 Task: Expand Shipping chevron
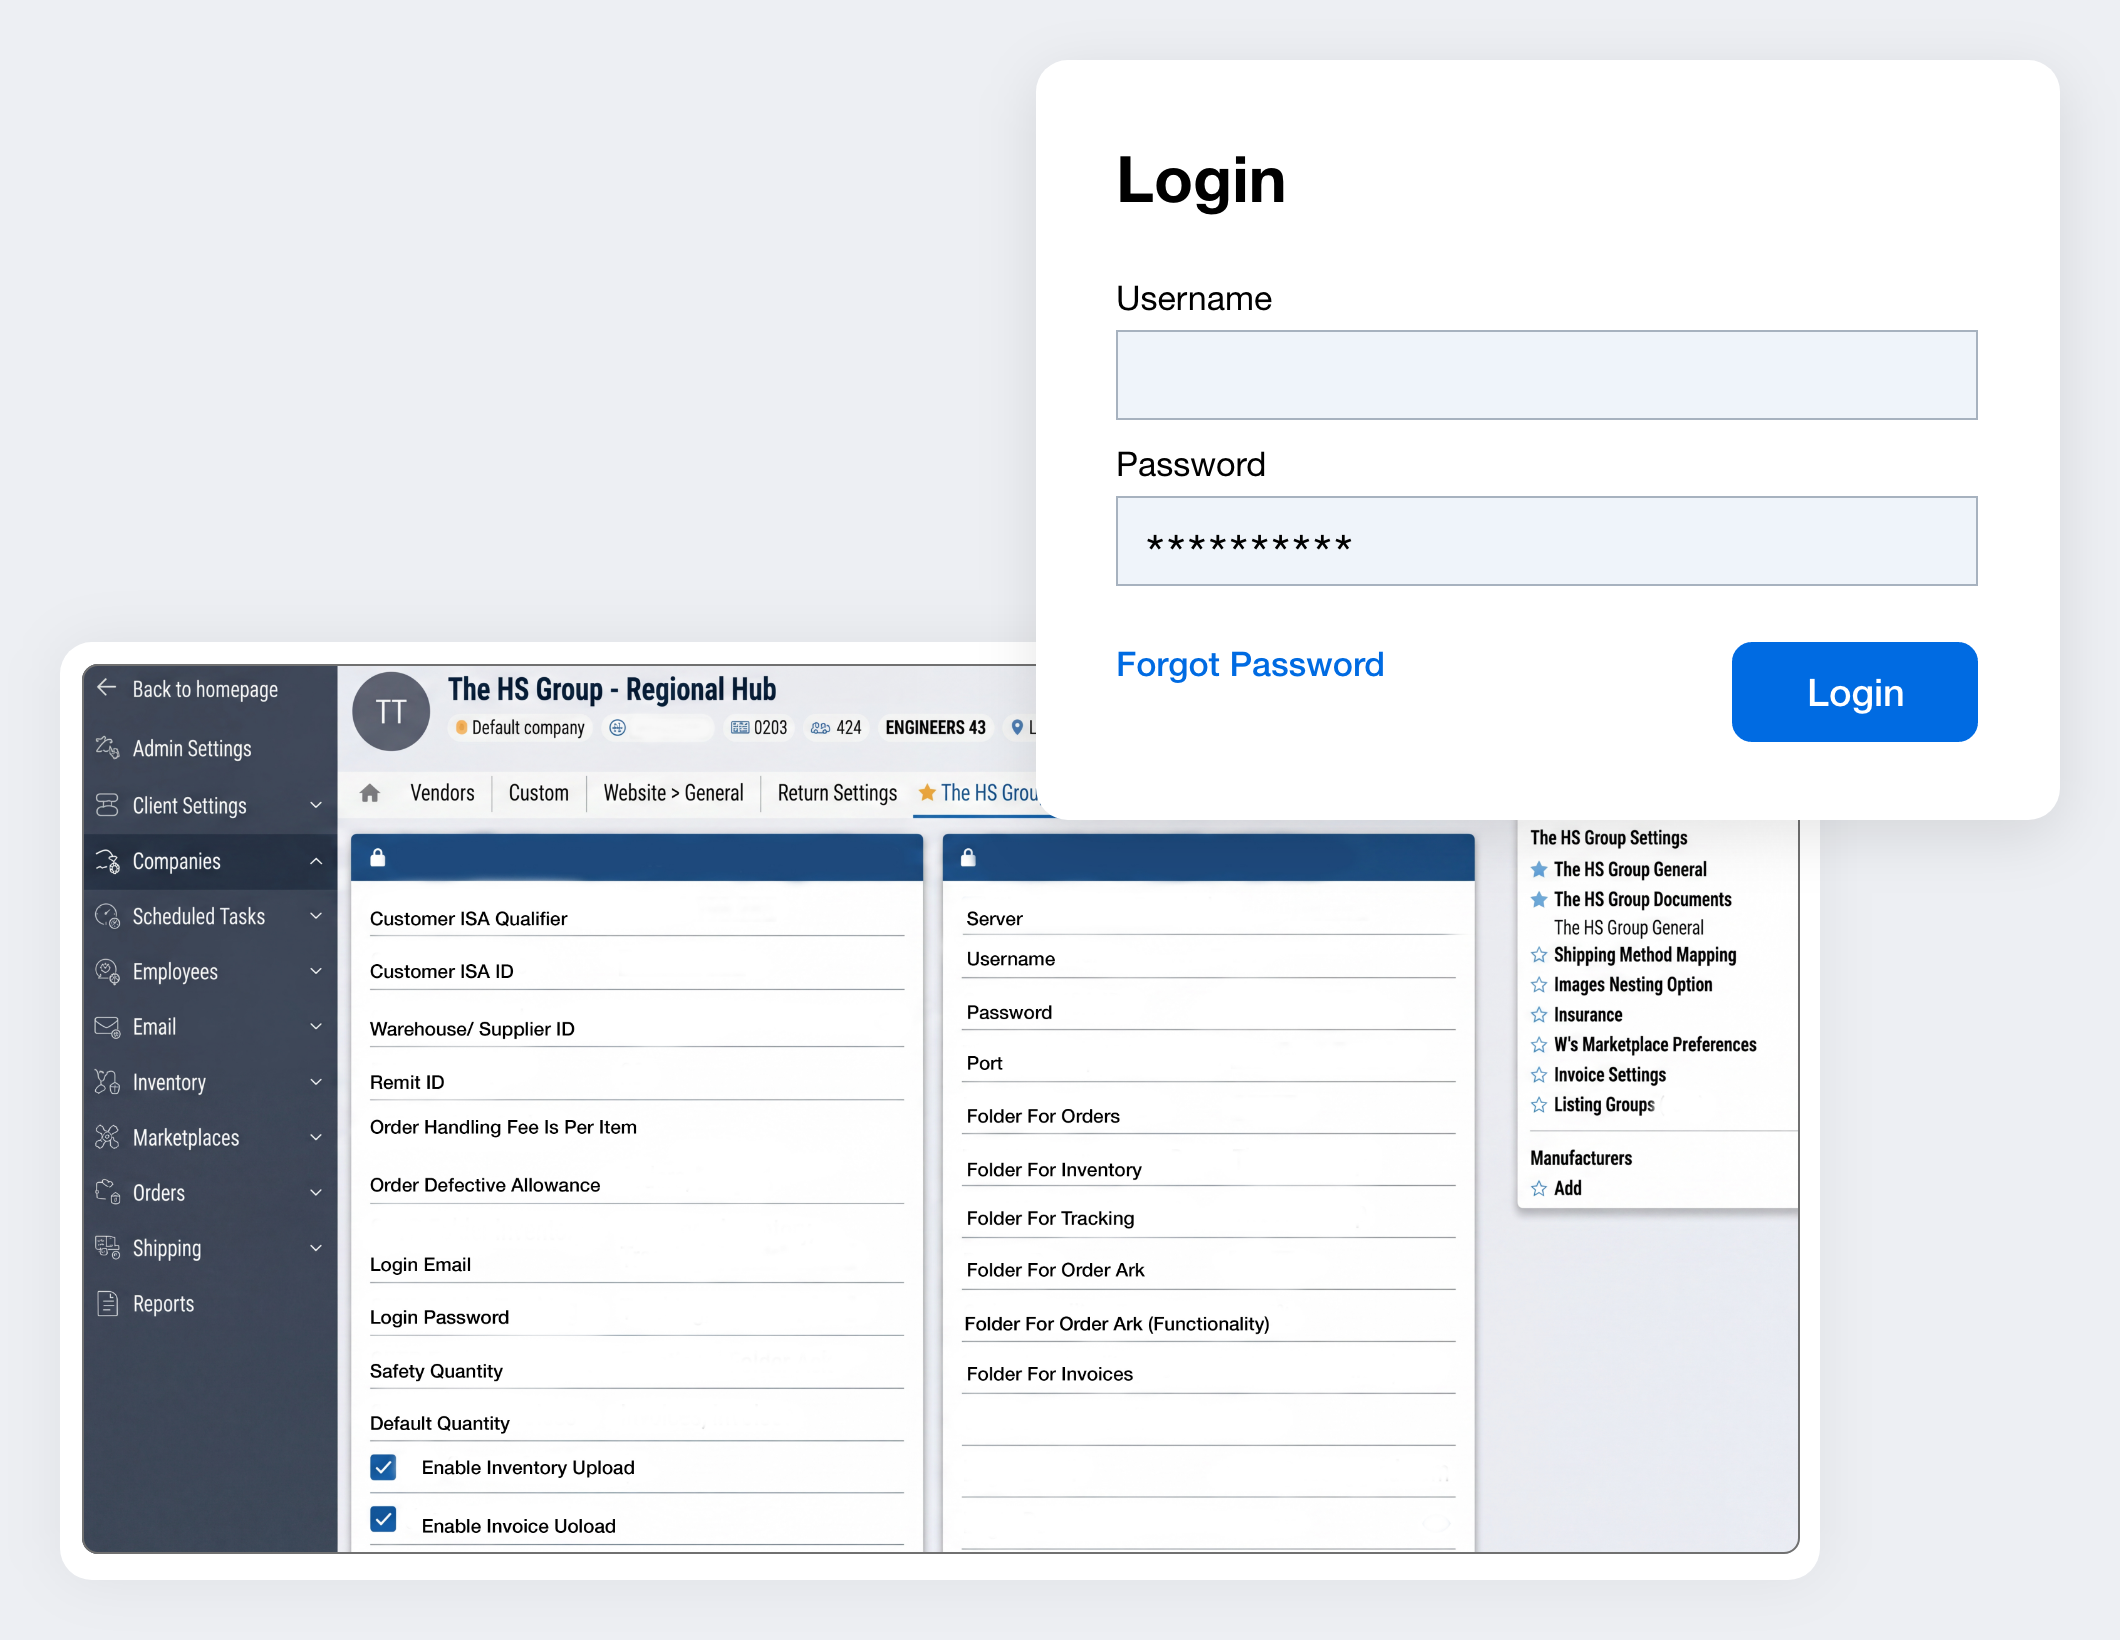pos(316,1247)
